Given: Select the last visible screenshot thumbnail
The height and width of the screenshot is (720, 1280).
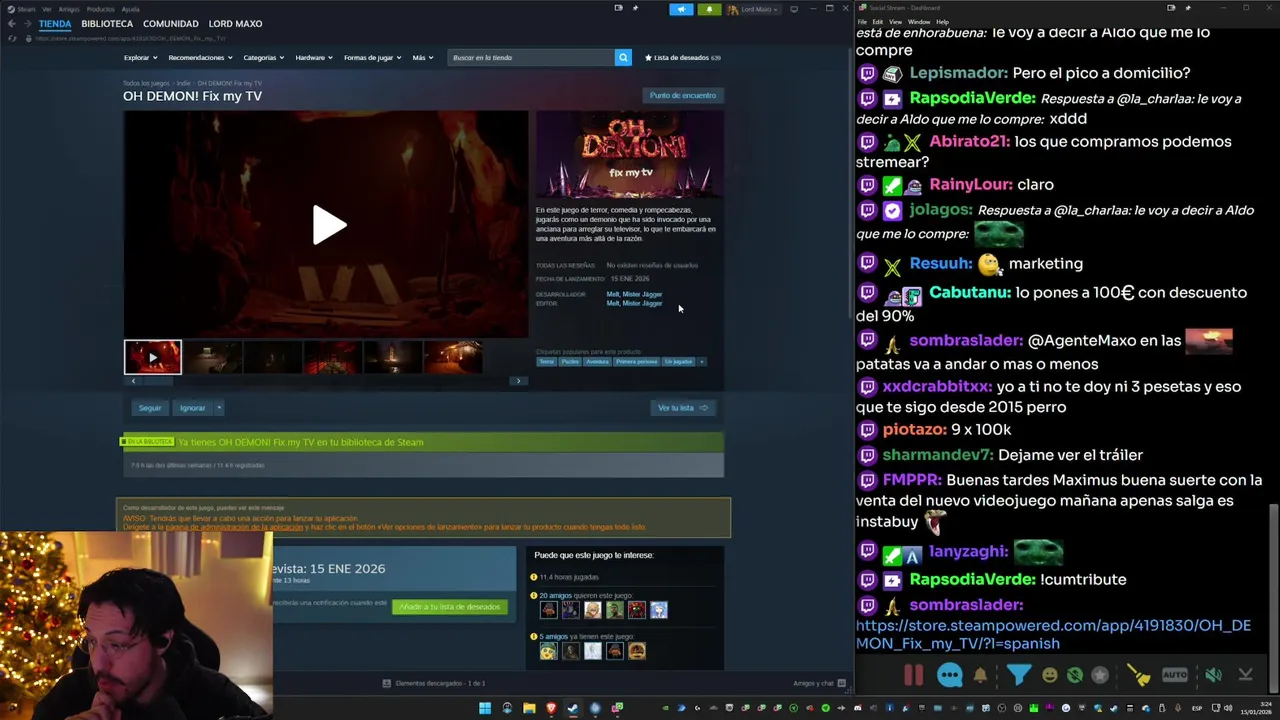Looking at the screenshot, I should (x=453, y=357).
